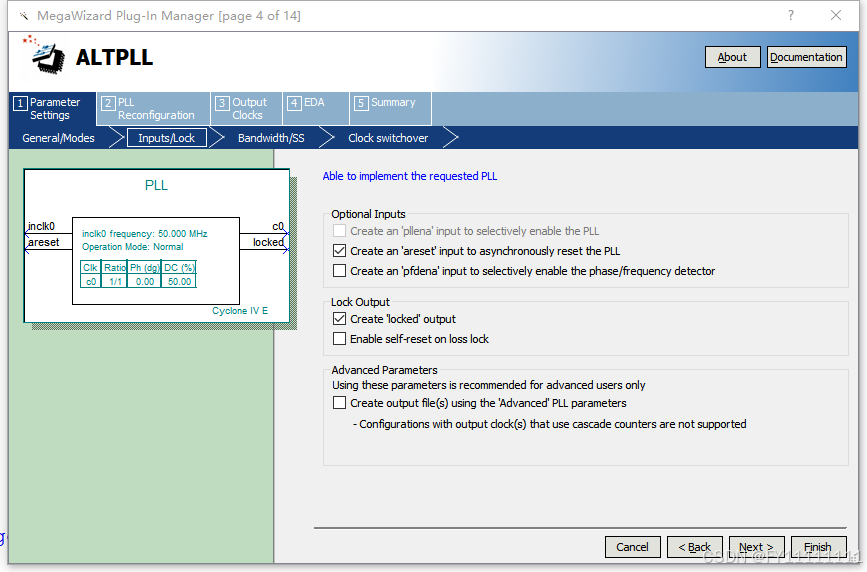Click the inclk0 port label in PLL diagram
The width and height of the screenshot is (867, 572).
pyautogui.click(x=41, y=226)
